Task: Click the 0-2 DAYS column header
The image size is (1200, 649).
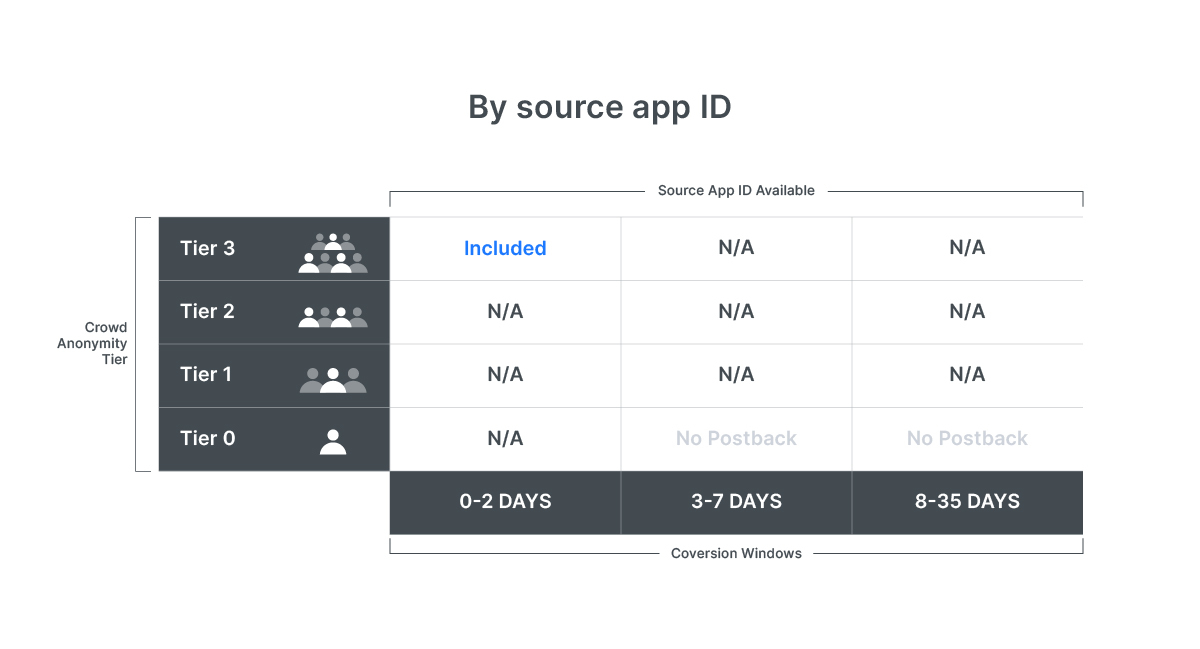Action: 505,502
